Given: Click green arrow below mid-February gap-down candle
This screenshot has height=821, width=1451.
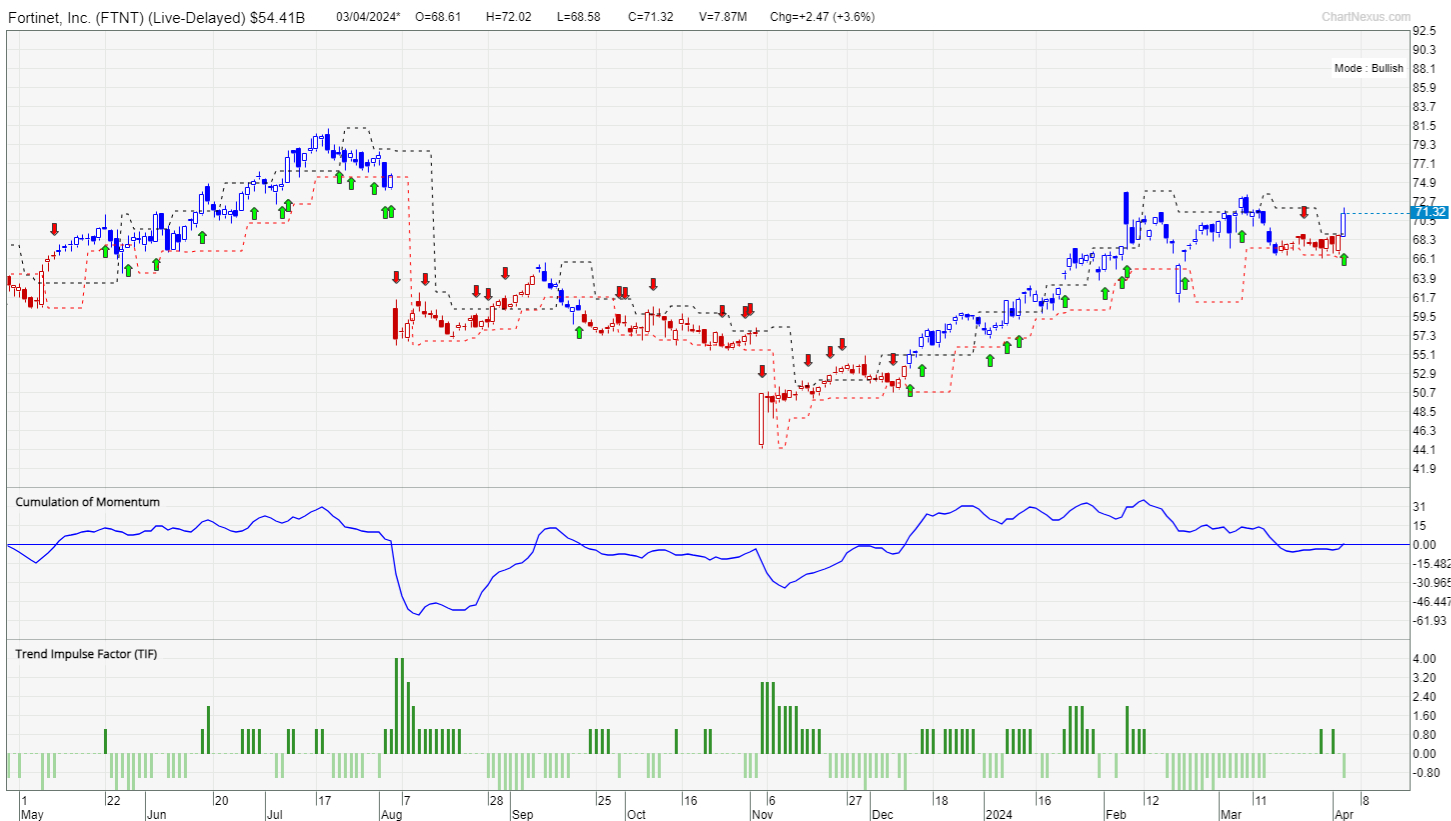Looking at the screenshot, I should tap(1184, 283).
